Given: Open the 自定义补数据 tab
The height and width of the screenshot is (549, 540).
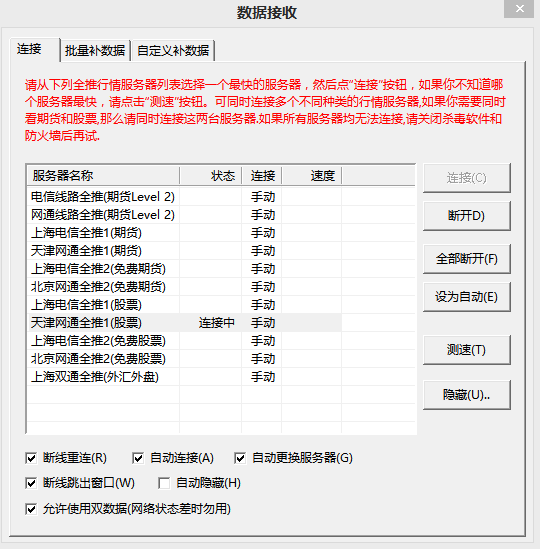Looking at the screenshot, I should coord(173,51).
